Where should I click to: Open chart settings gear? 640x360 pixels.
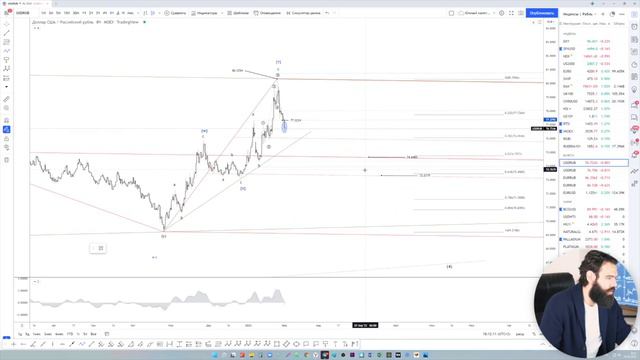(x=502, y=13)
